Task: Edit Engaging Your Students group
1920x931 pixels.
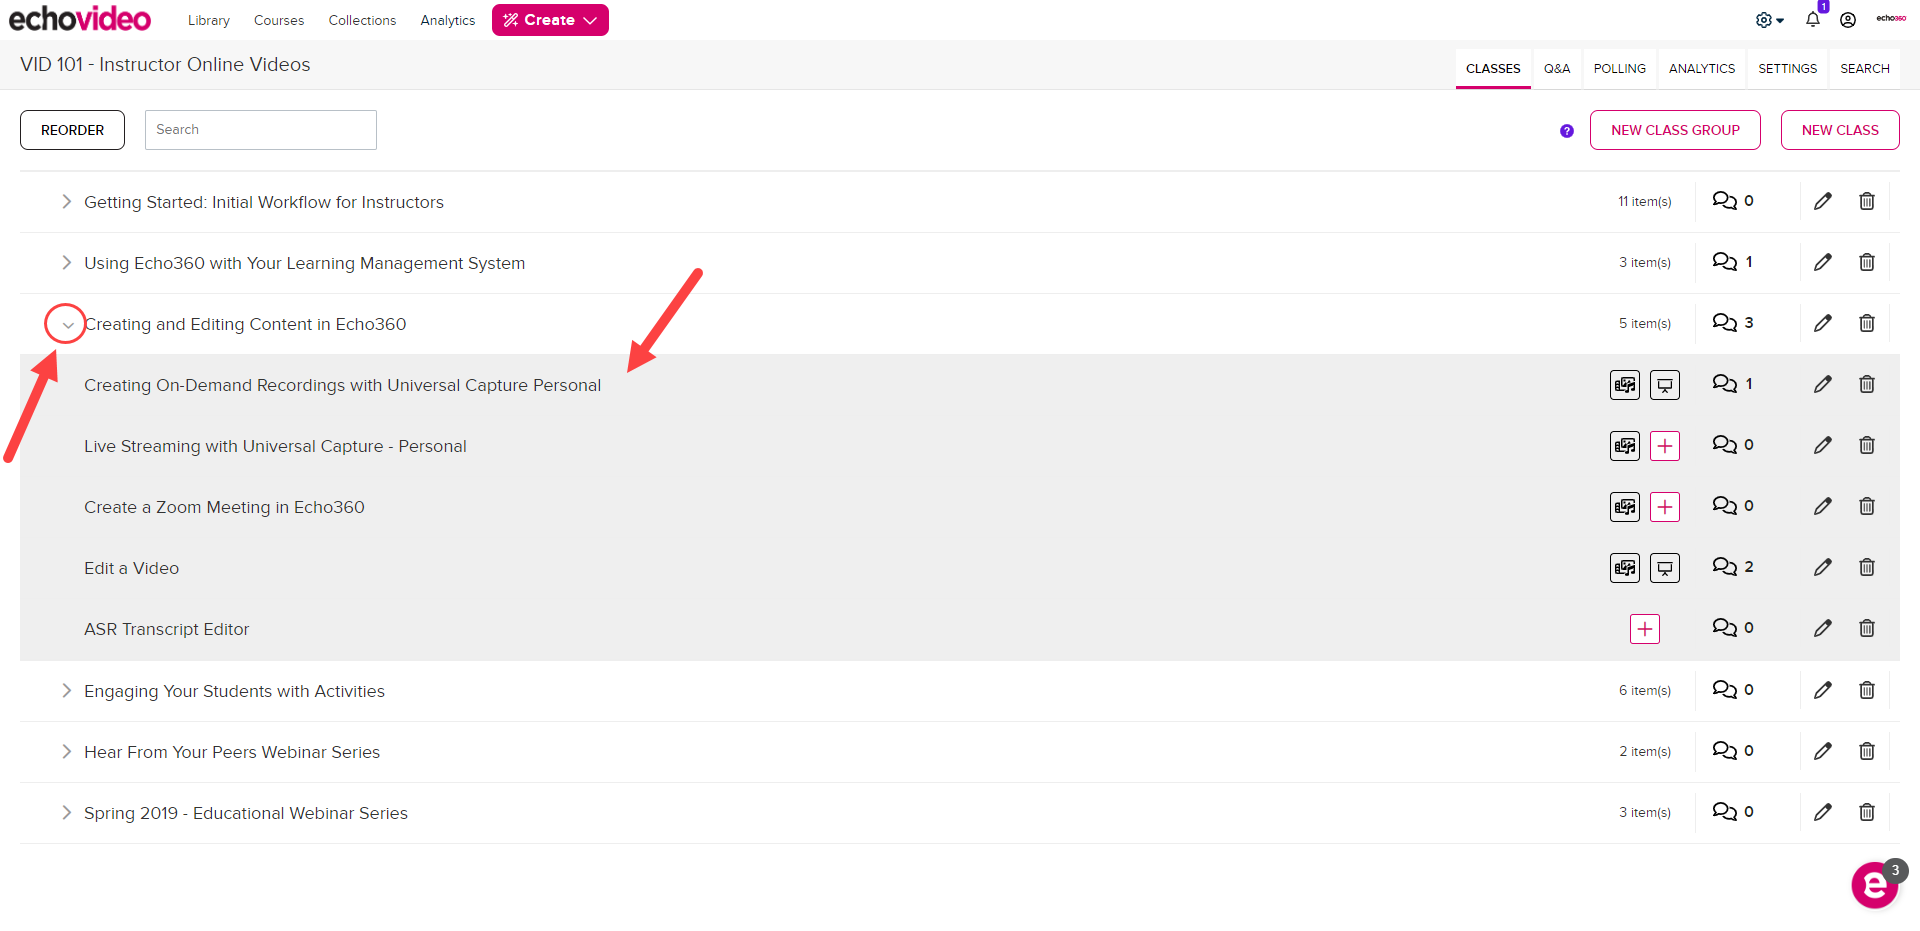Action: click(1823, 690)
